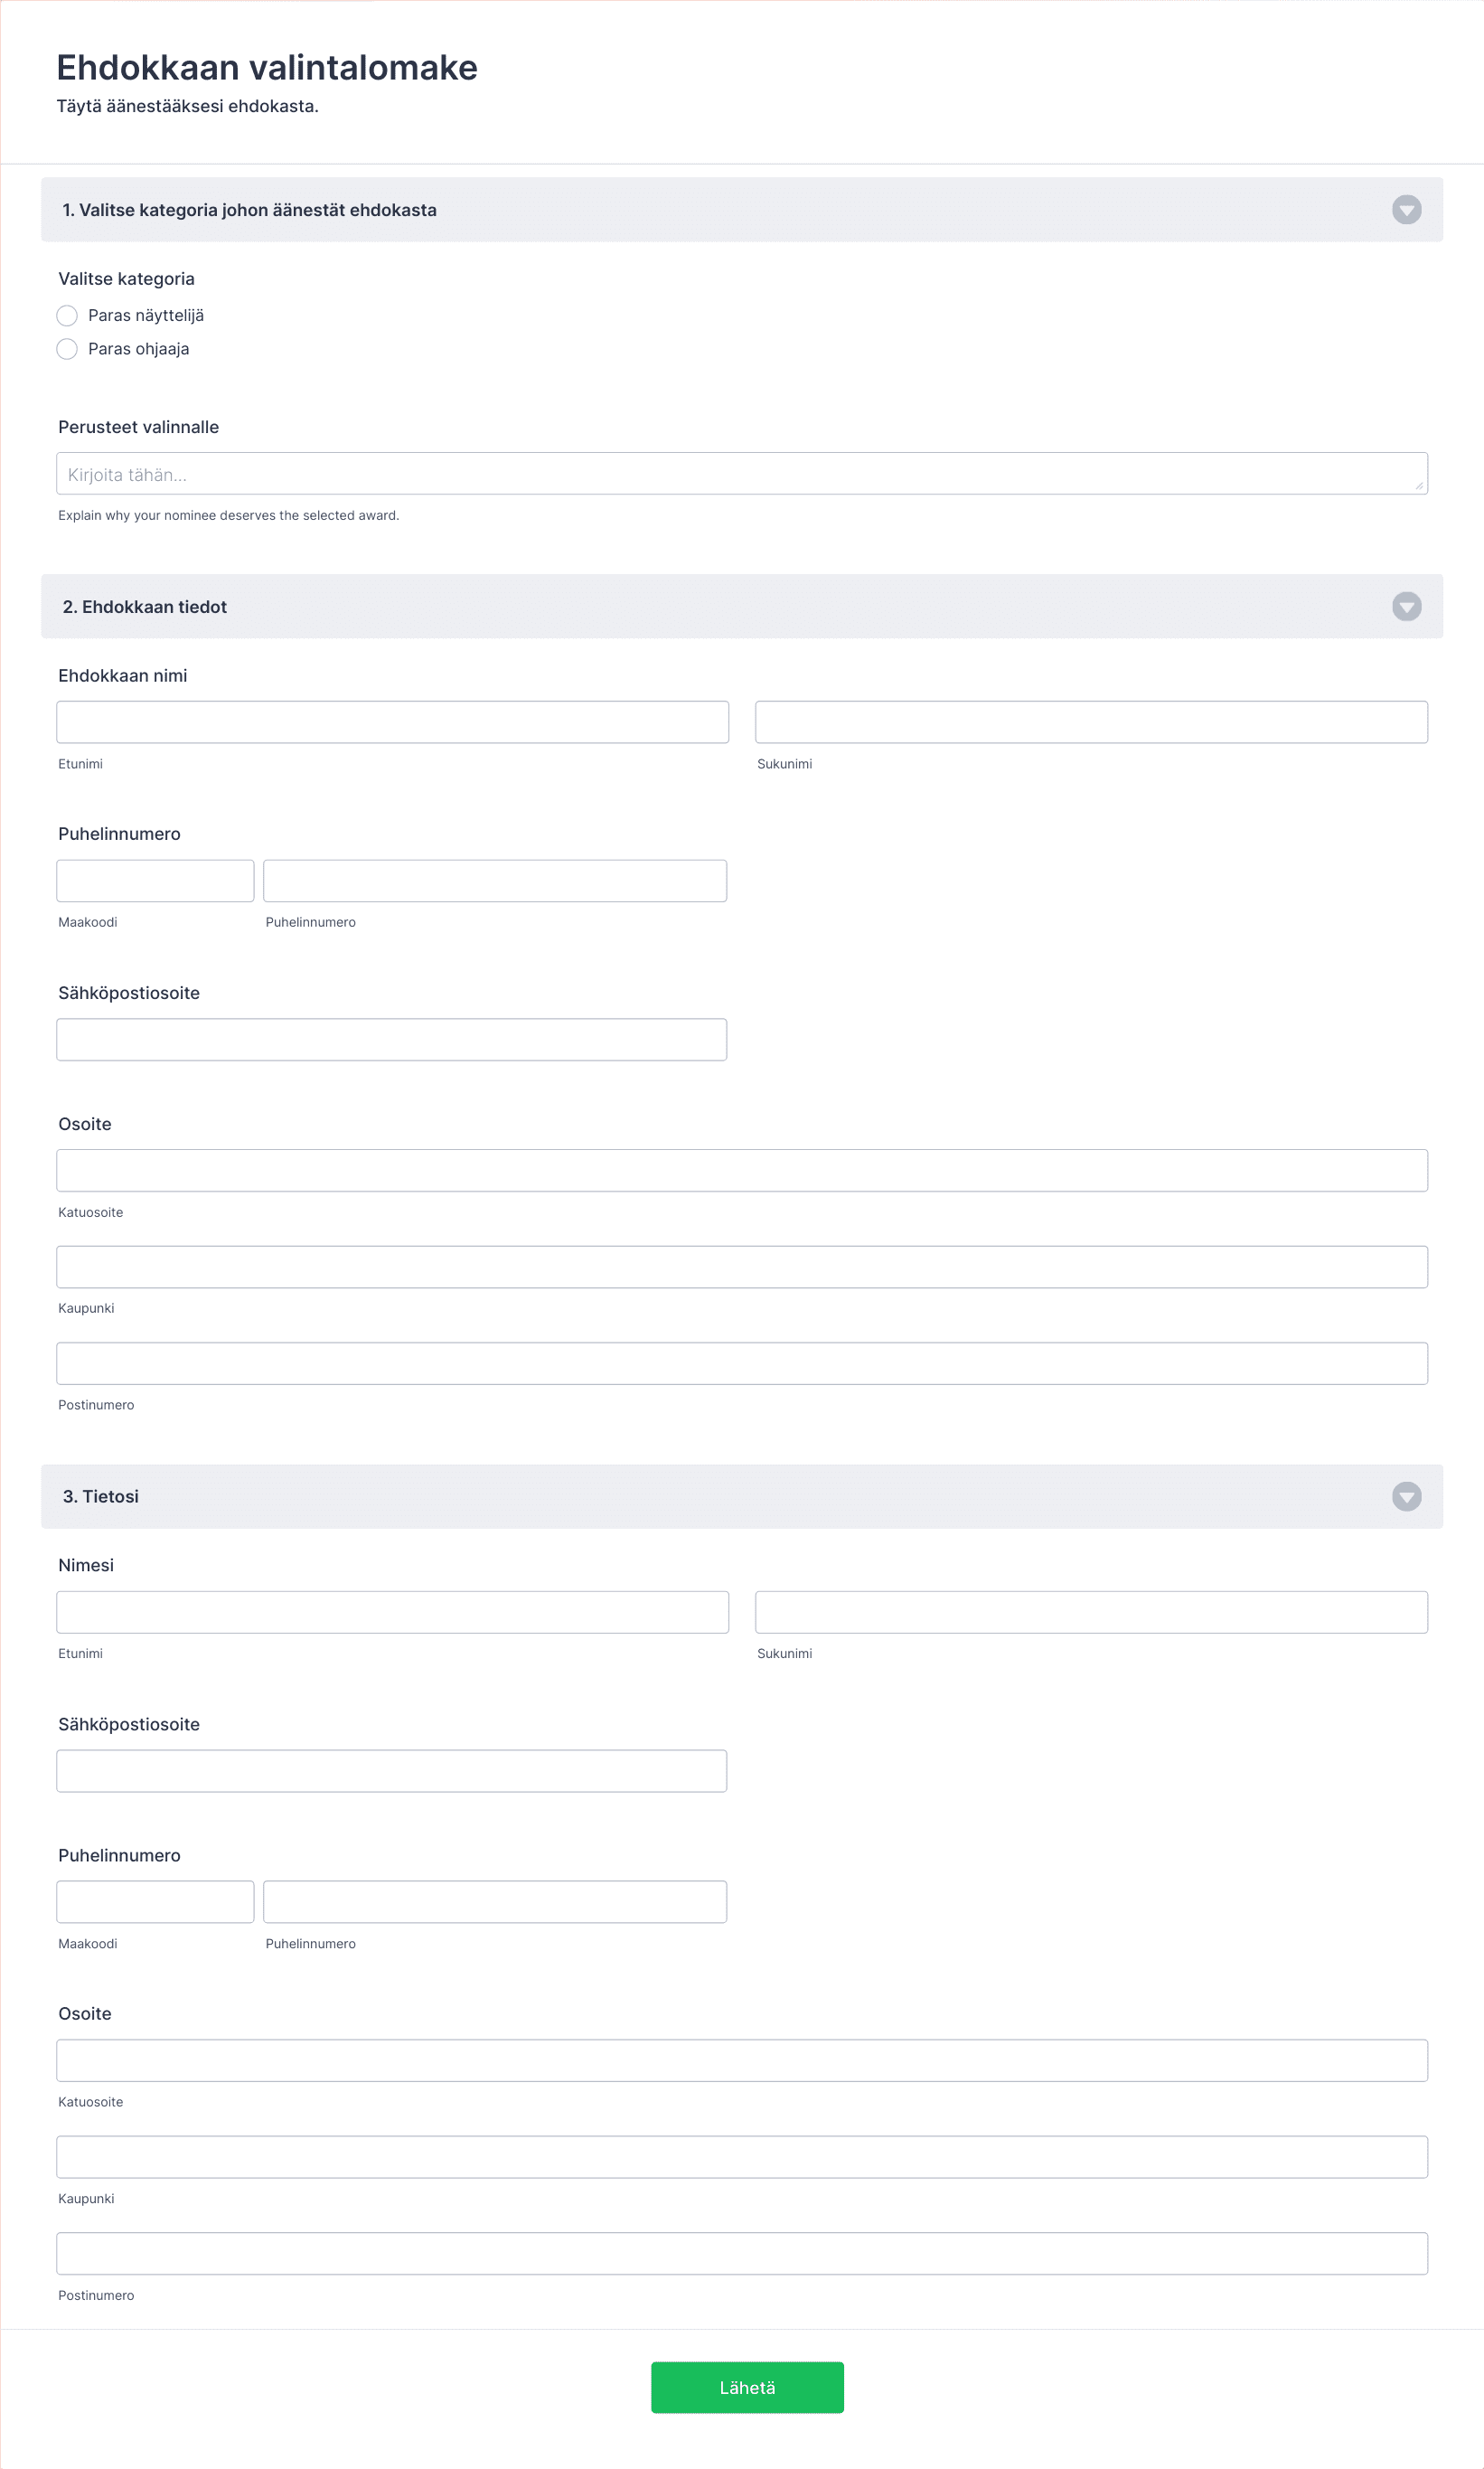Collapse the Tietosi section arrow icon
The width and height of the screenshot is (1484, 2469).
click(x=1406, y=1496)
